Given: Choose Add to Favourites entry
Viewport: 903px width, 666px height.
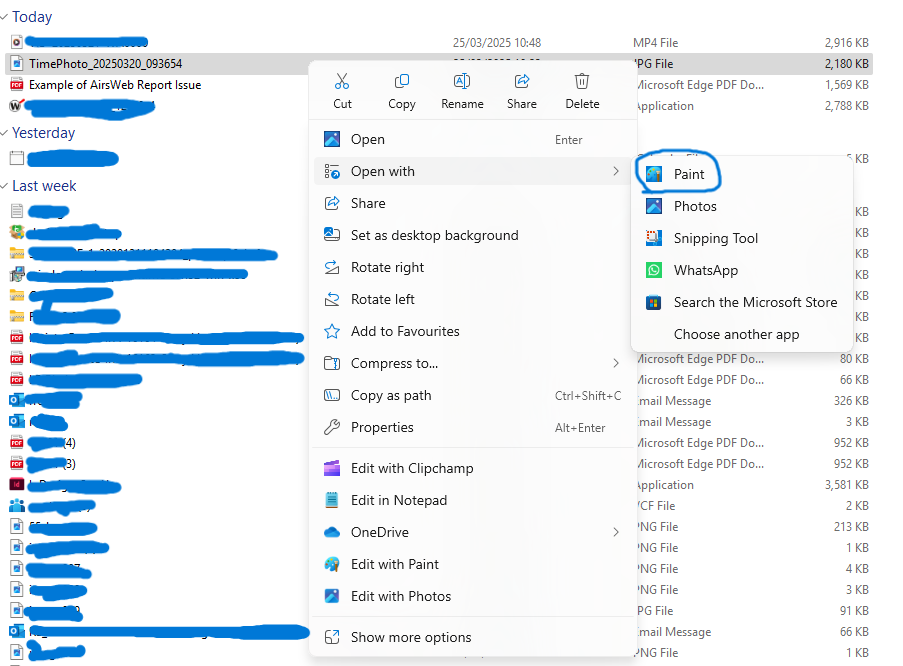Looking at the screenshot, I should tap(473, 331).
